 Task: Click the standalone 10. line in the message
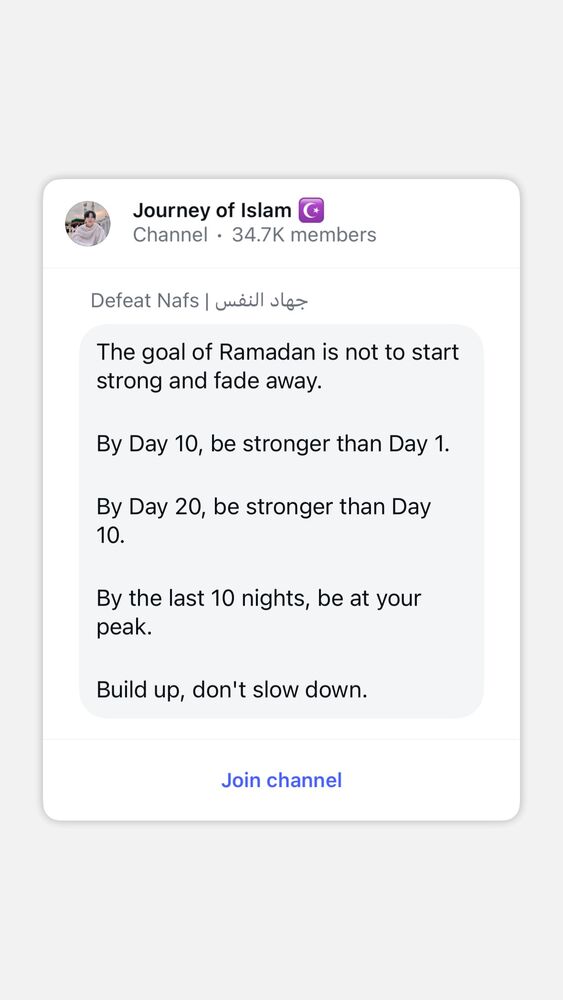click(x=111, y=536)
